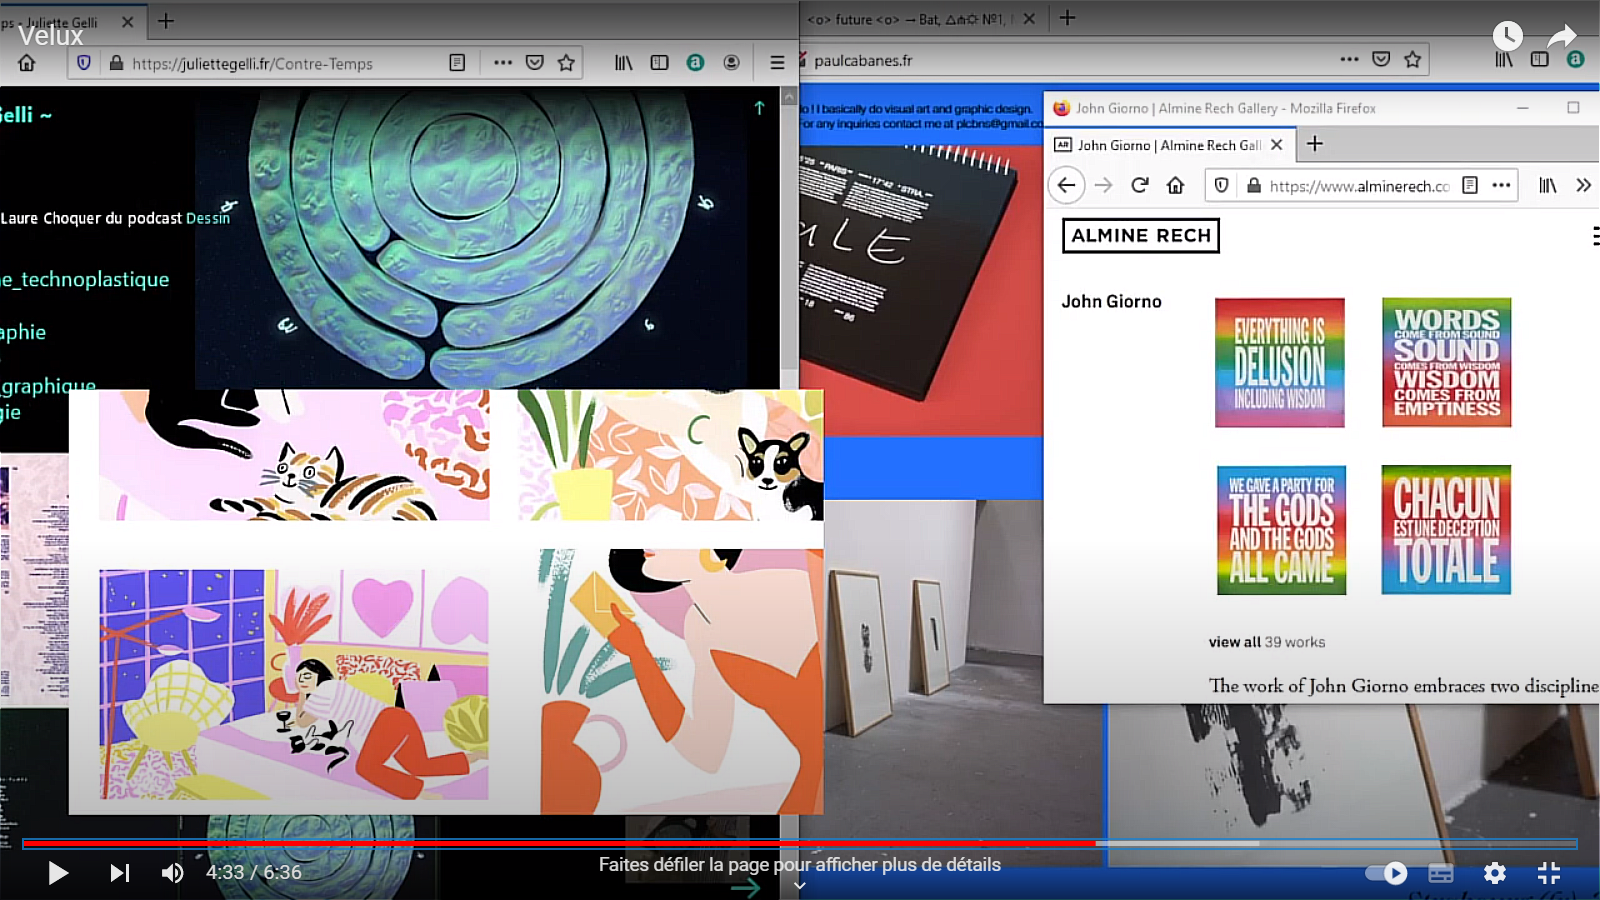Click the view all 39 works link
The width and height of the screenshot is (1600, 900).
point(1266,642)
